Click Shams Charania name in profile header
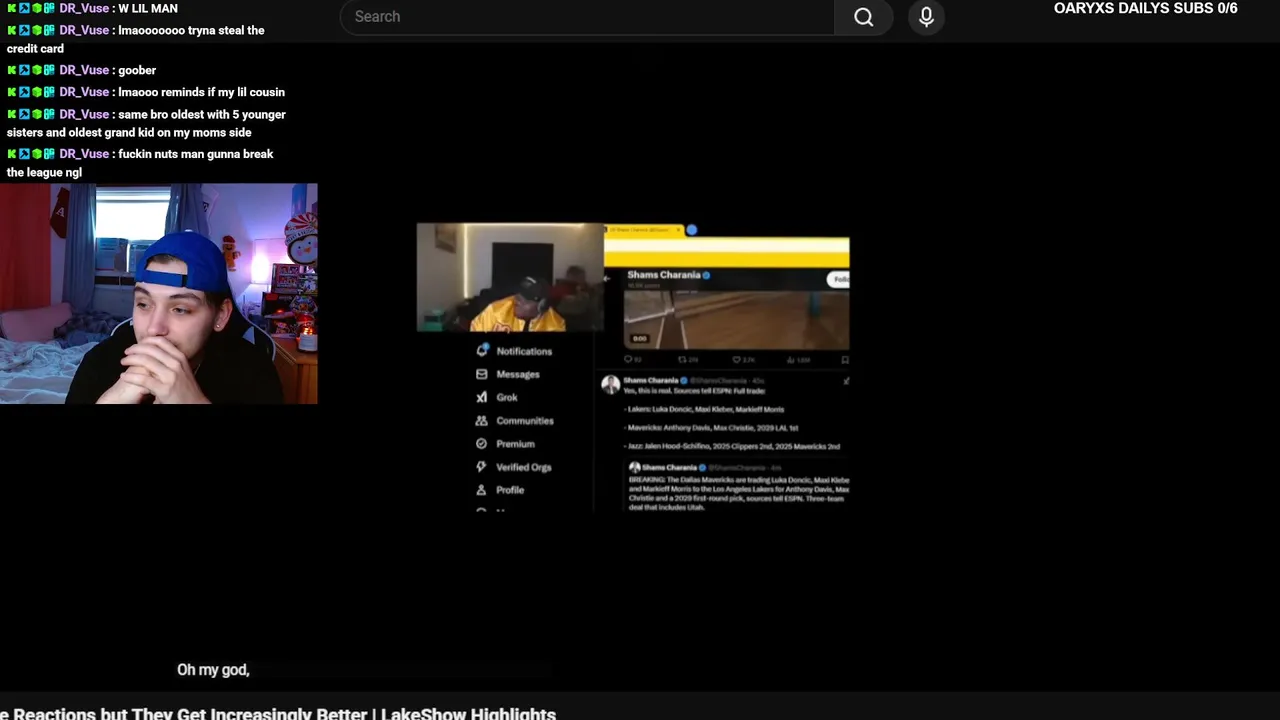 click(663, 275)
